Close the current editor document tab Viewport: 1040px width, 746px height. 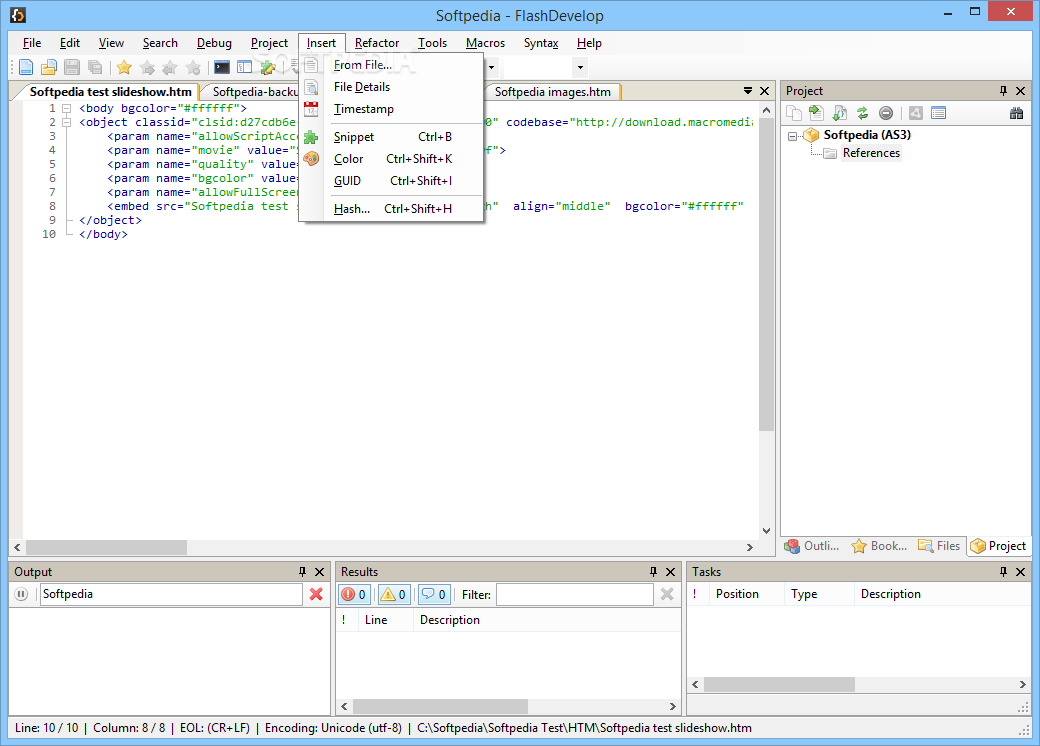pos(764,91)
